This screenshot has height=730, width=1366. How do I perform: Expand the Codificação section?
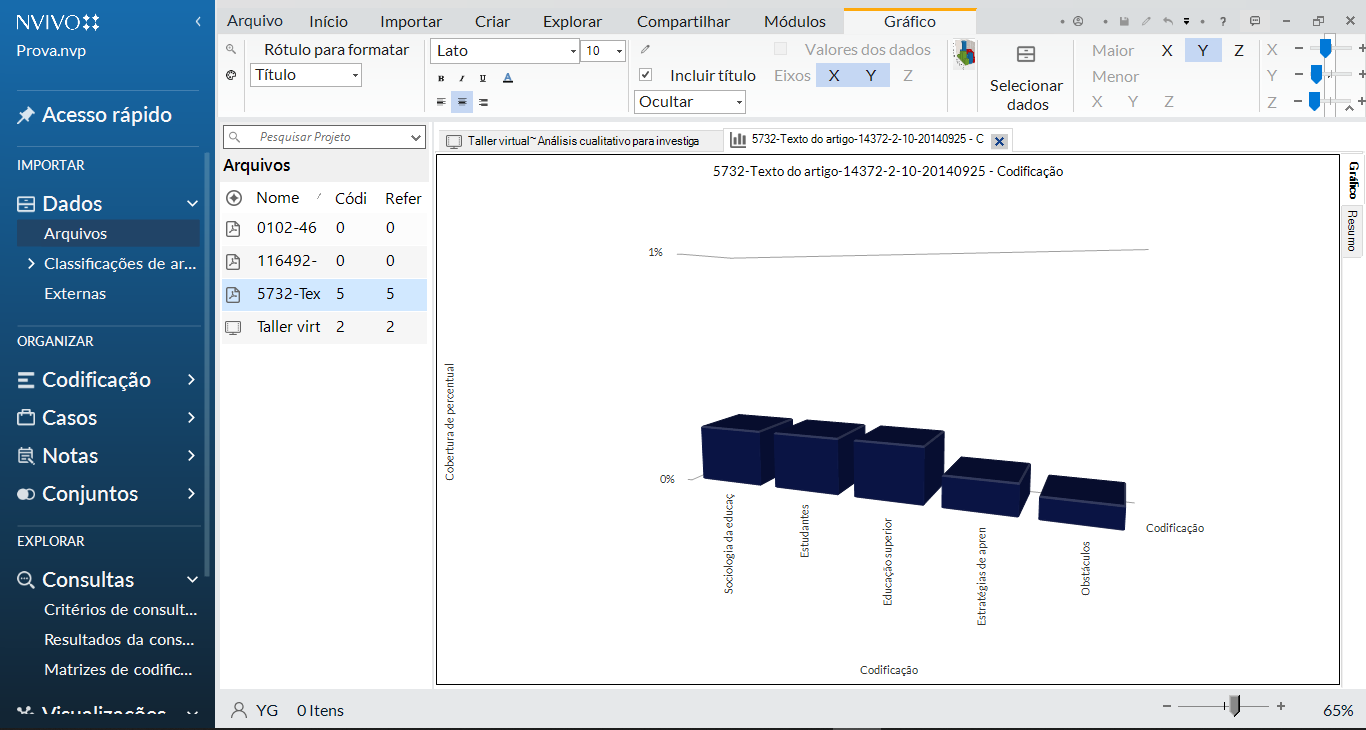[191, 380]
